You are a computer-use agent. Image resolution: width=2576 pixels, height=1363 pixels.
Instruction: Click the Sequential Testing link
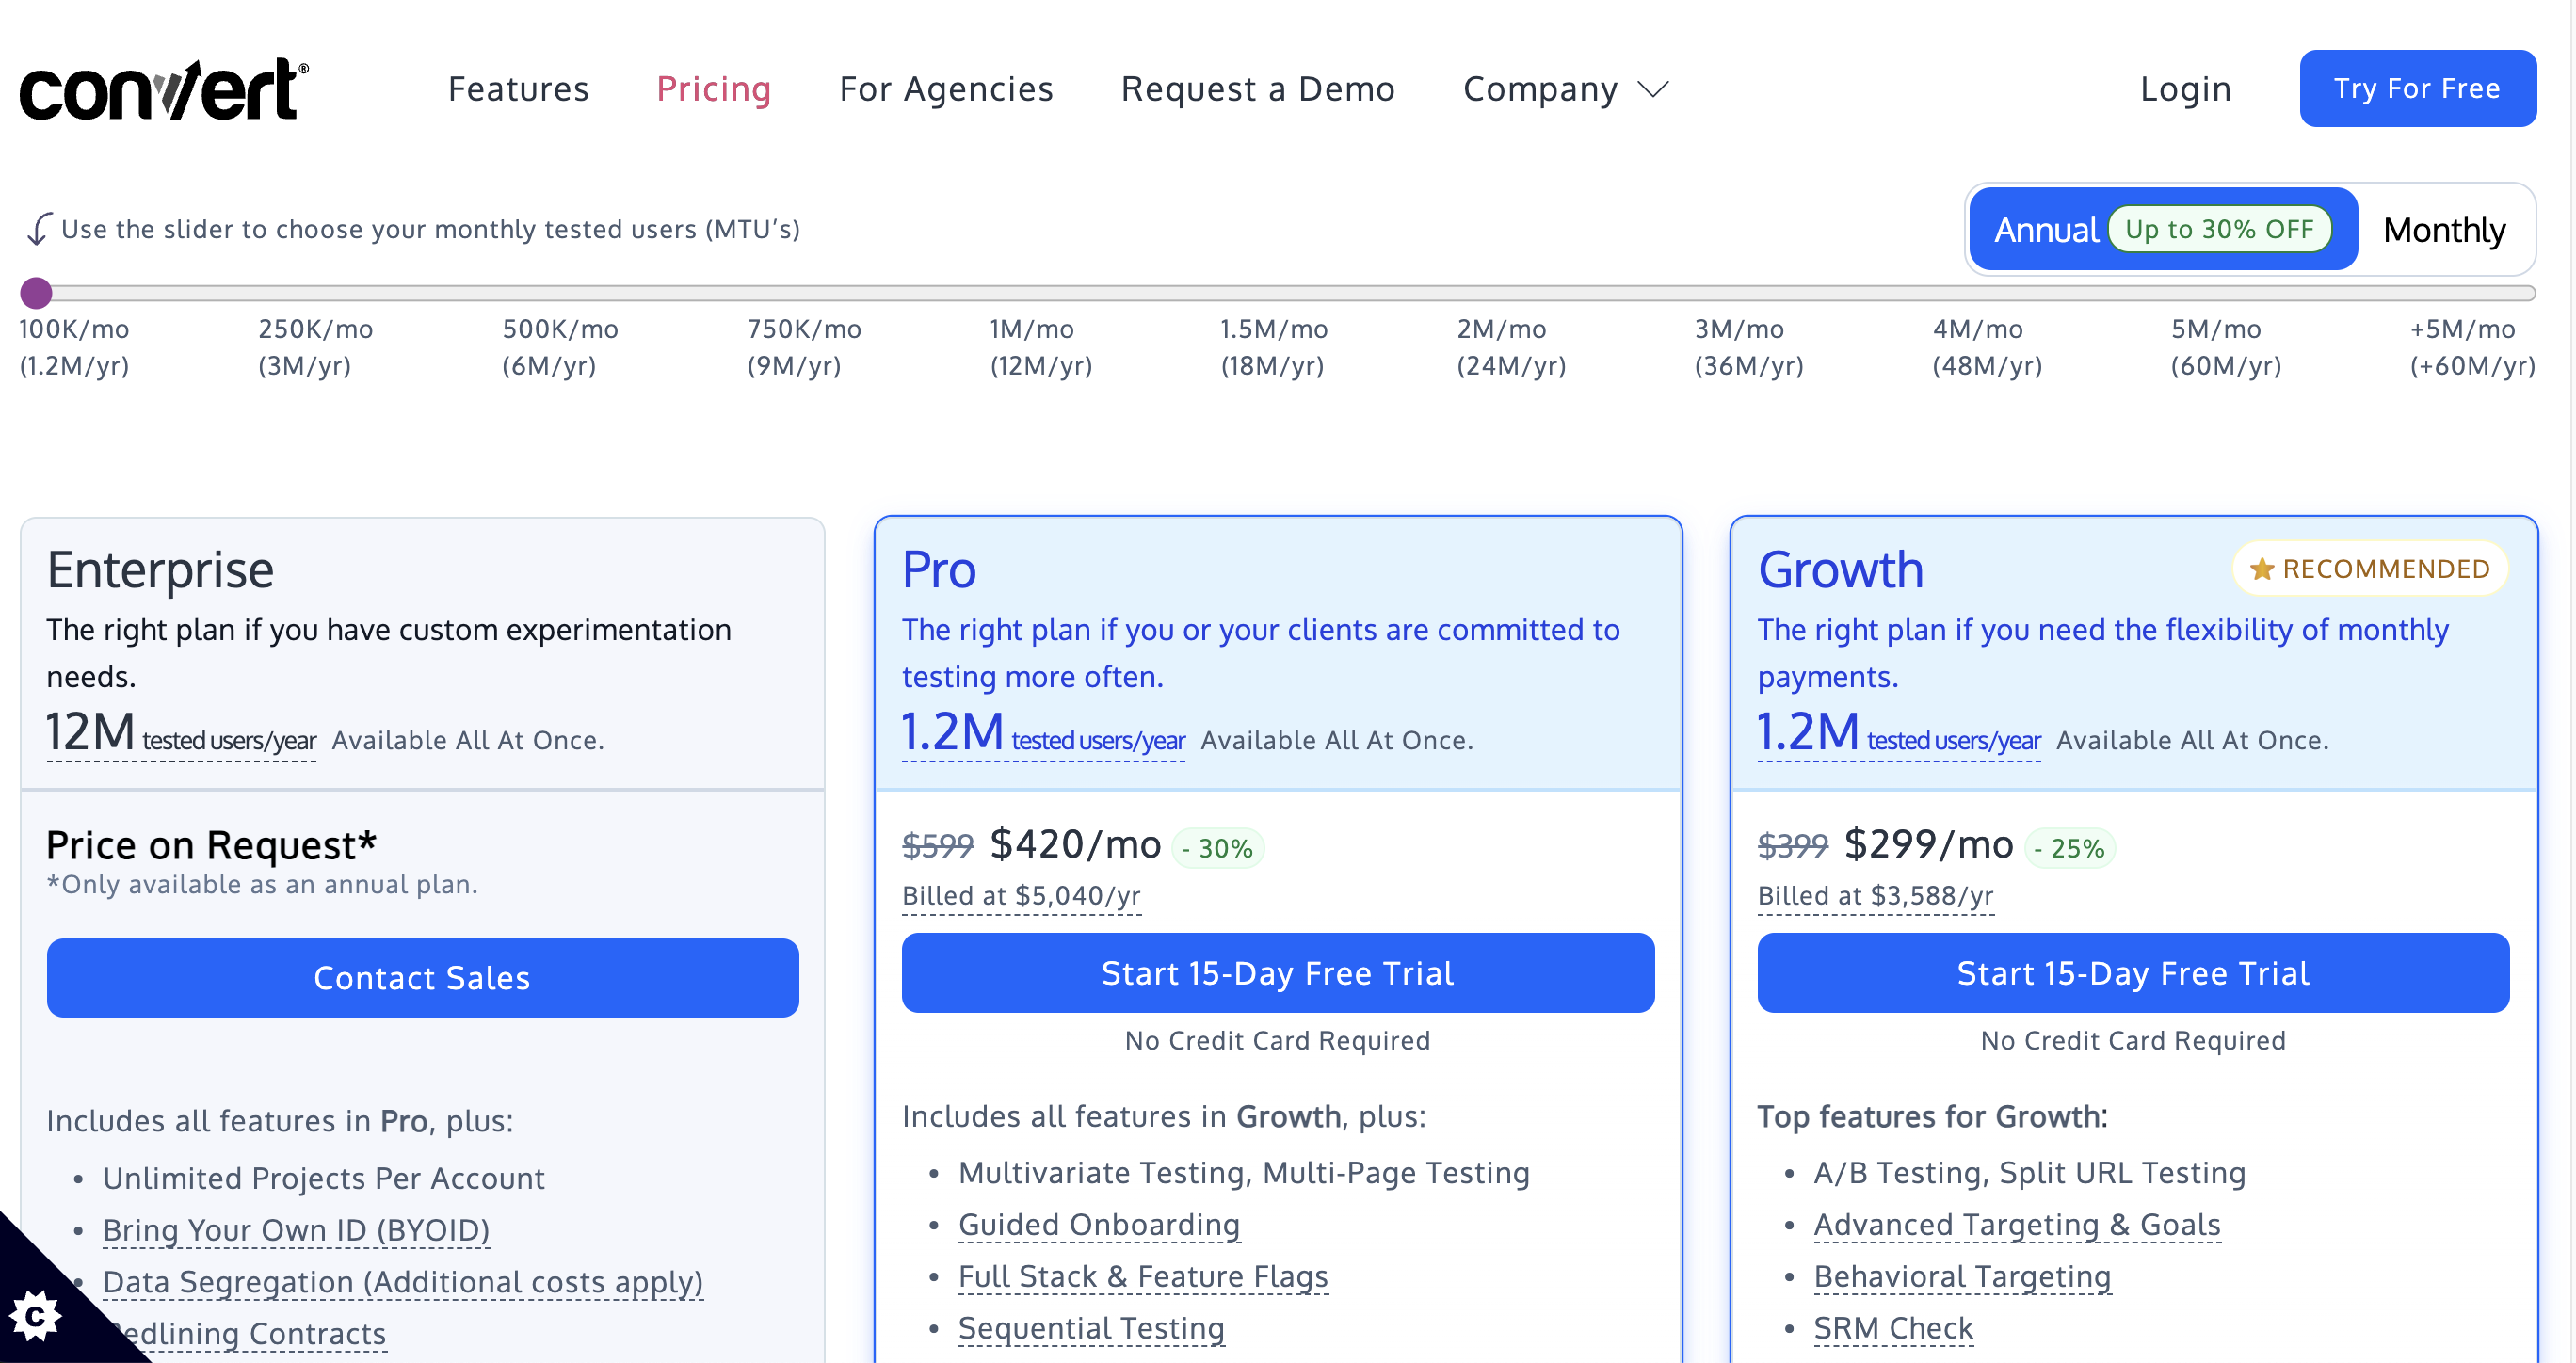click(x=1091, y=1328)
